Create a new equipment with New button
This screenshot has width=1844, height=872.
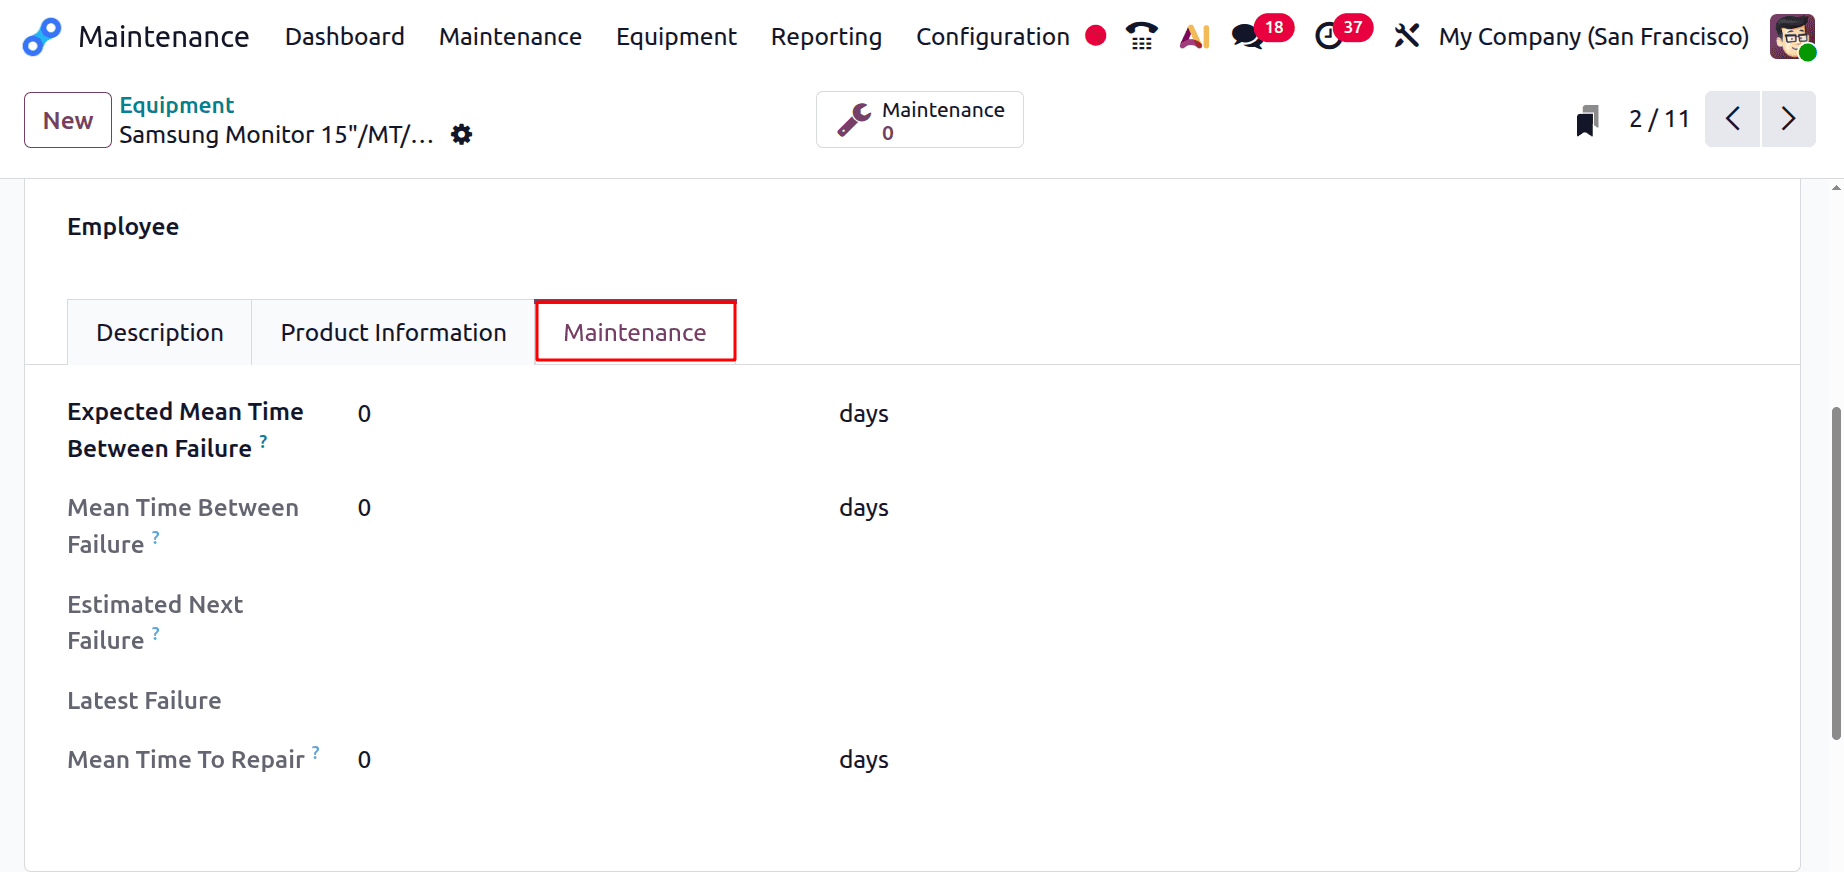(68, 120)
